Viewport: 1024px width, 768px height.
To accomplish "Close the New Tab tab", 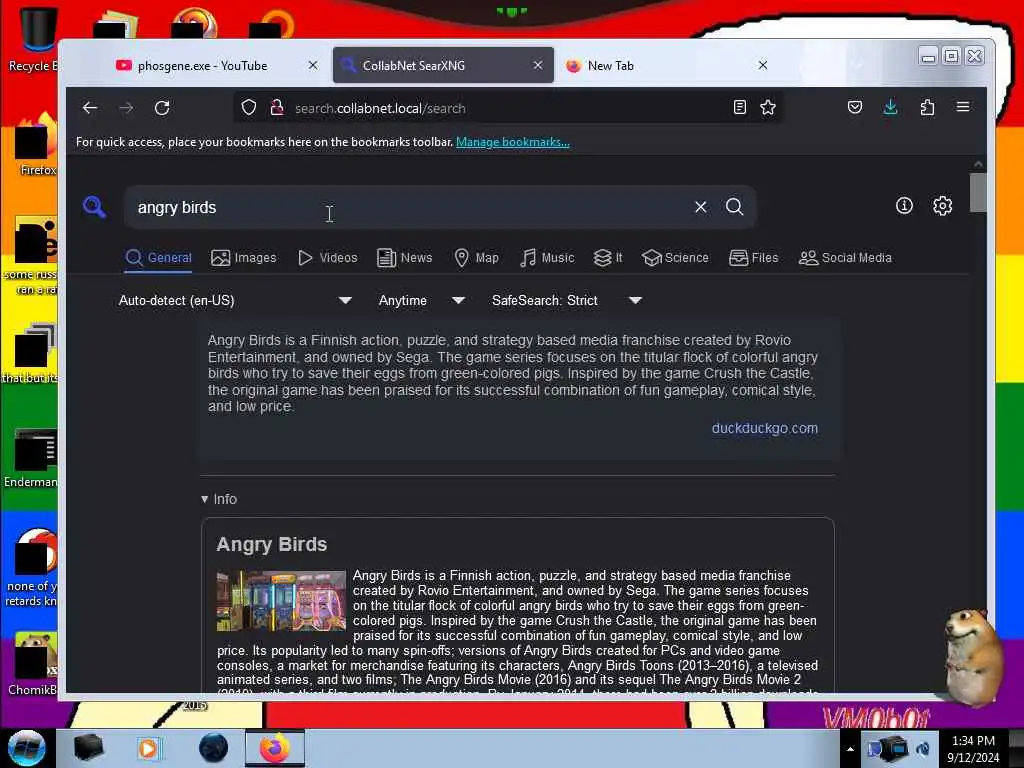I will pyautogui.click(x=762, y=65).
